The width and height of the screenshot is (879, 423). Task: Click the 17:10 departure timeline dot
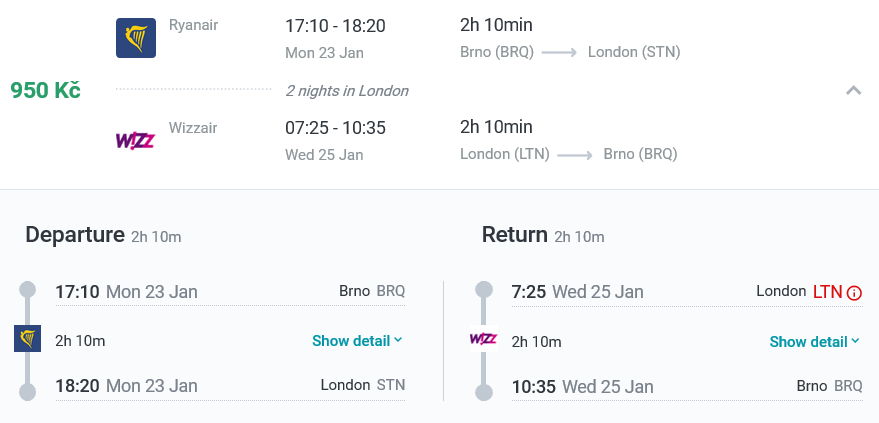27,290
